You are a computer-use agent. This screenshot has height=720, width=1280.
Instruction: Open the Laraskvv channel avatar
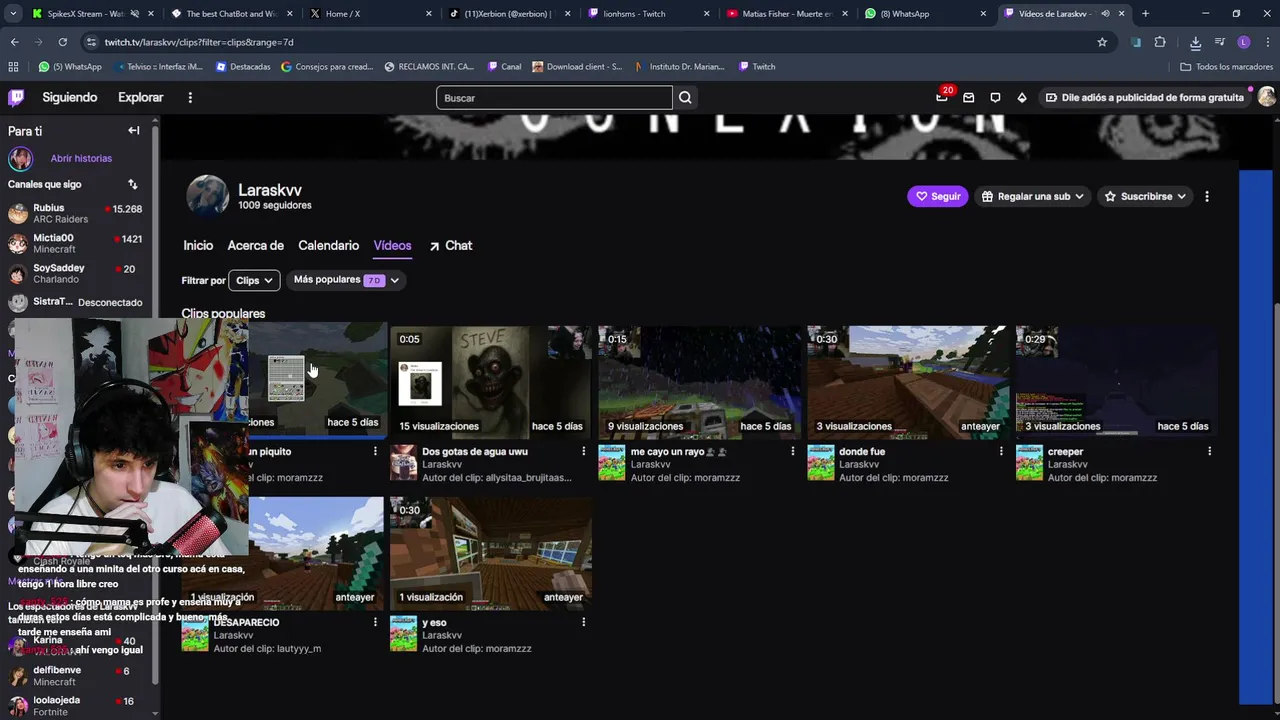[207, 196]
